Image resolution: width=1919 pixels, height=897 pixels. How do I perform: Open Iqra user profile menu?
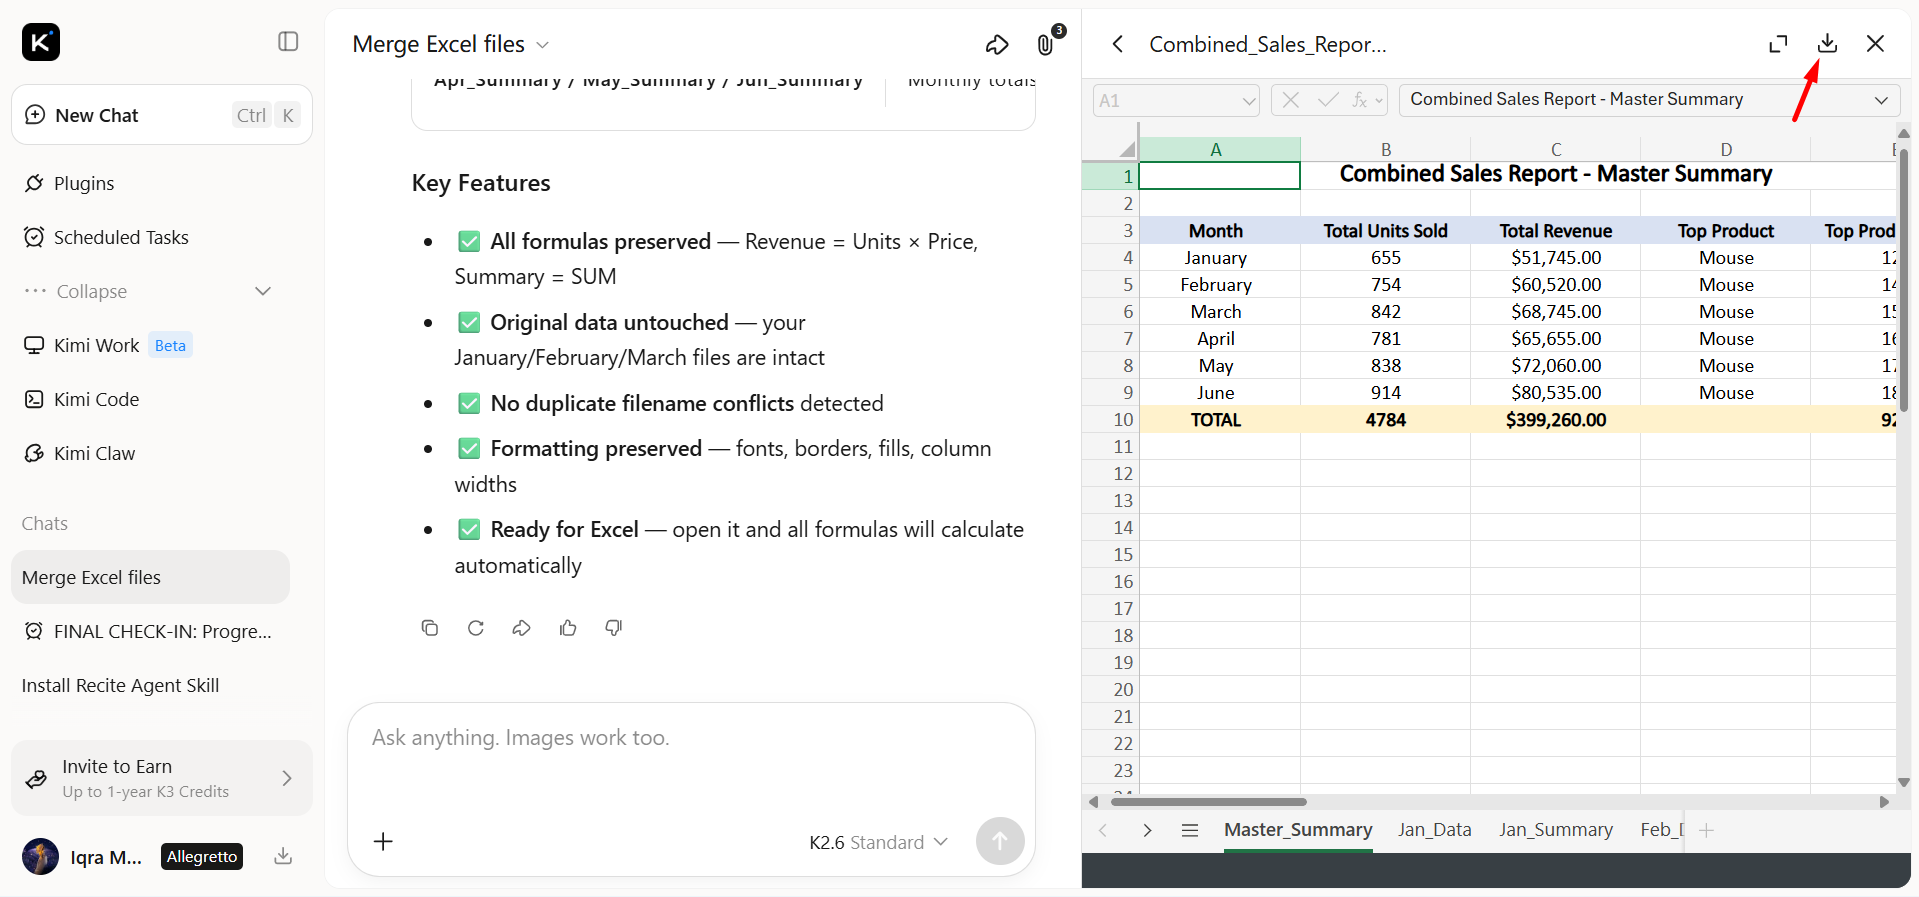click(x=82, y=856)
